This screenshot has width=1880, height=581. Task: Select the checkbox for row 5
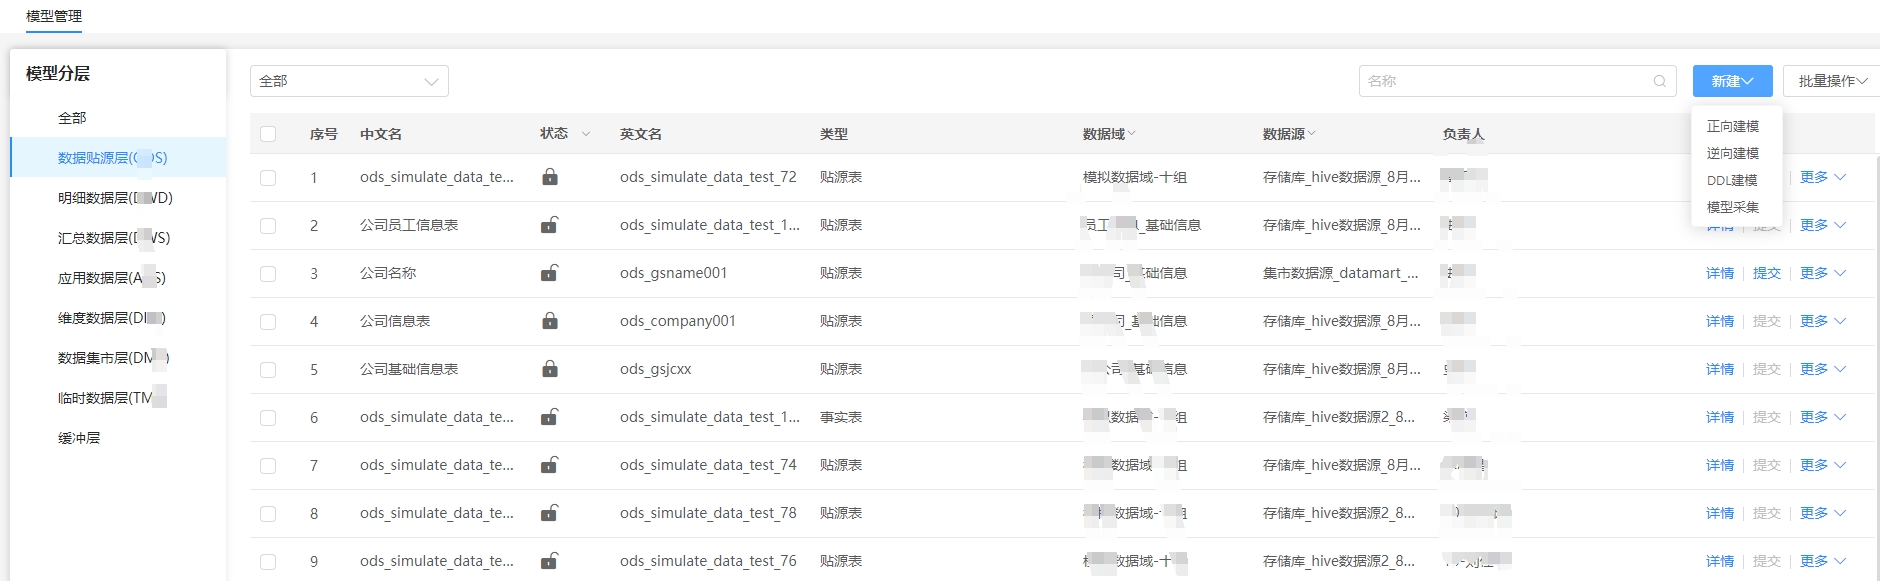268,369
